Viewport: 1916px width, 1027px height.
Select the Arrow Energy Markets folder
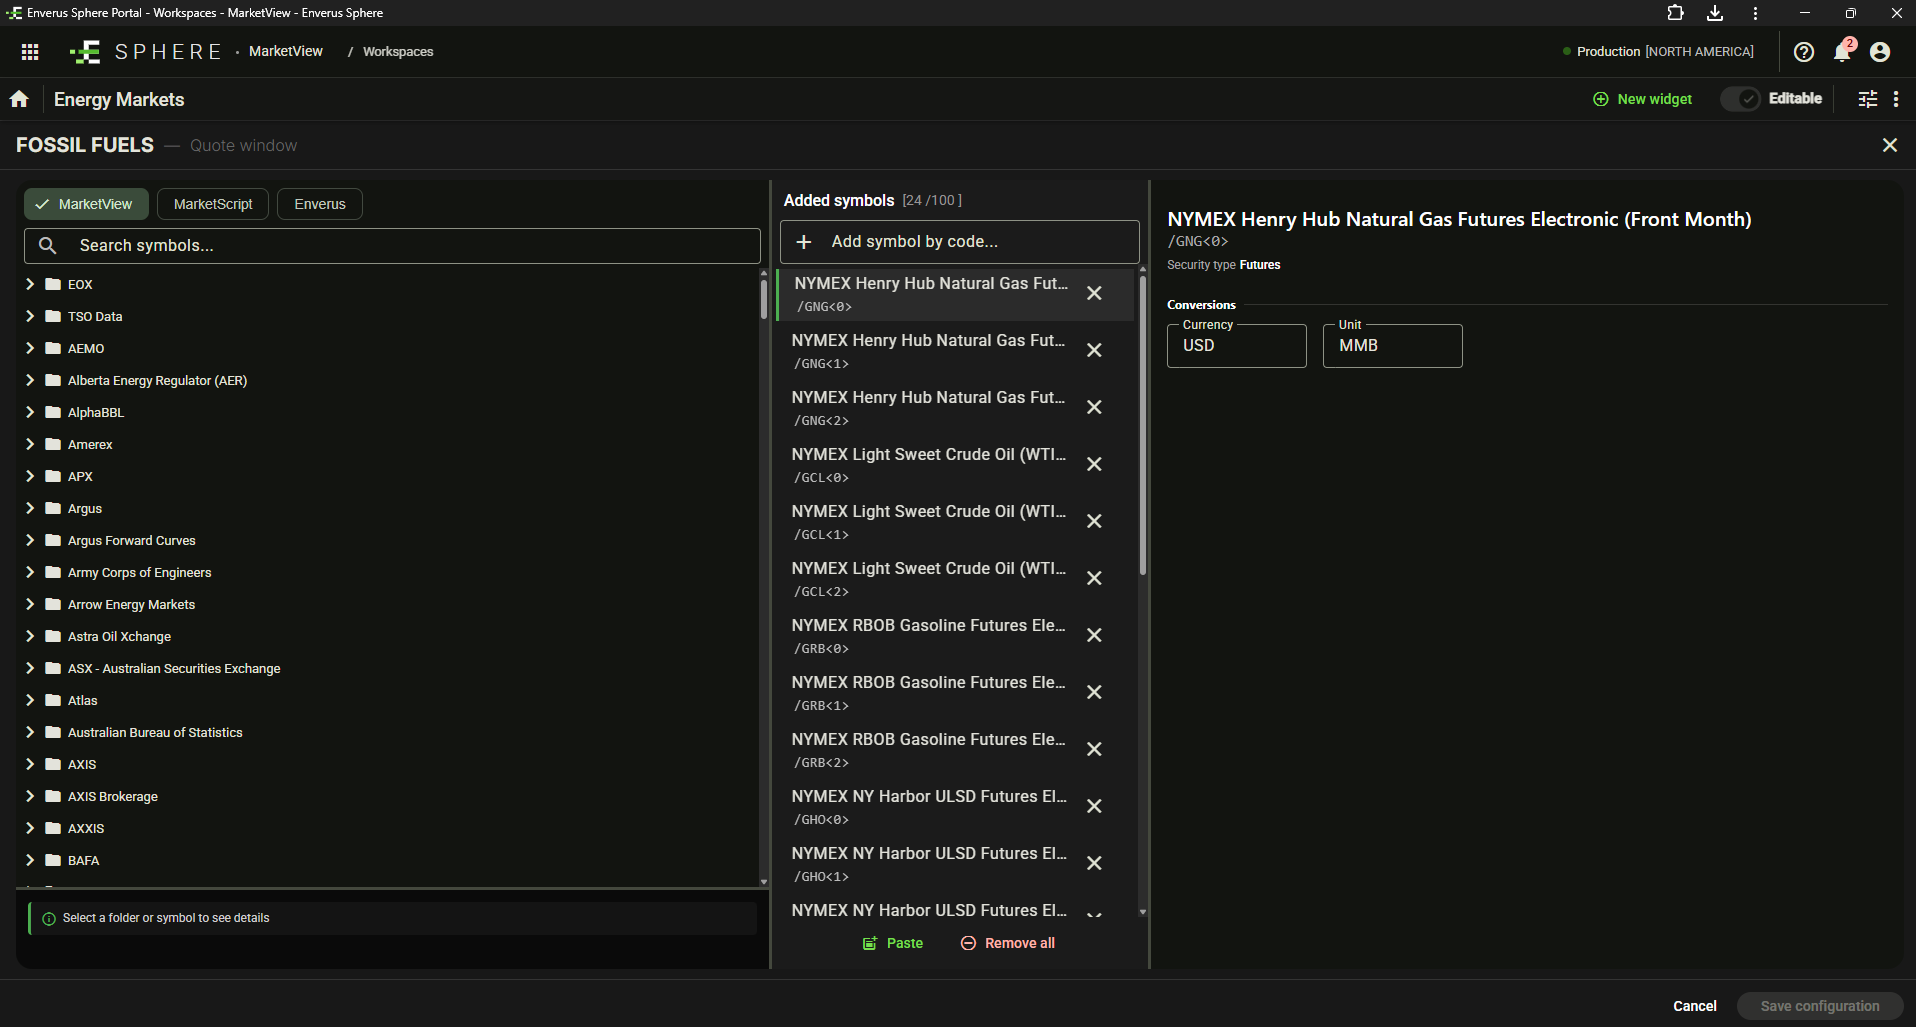click(132, 604)
